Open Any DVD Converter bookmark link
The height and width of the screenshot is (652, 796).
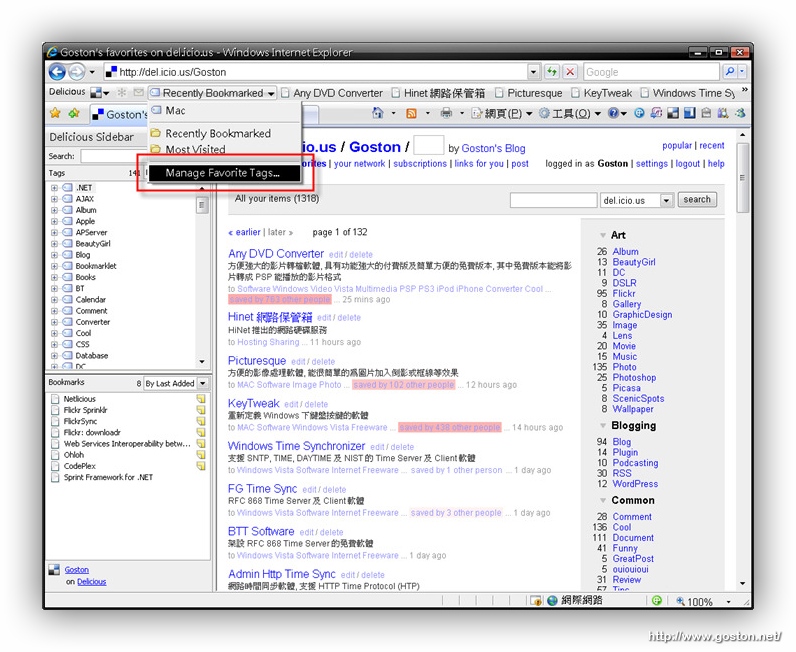click(276, 253)
